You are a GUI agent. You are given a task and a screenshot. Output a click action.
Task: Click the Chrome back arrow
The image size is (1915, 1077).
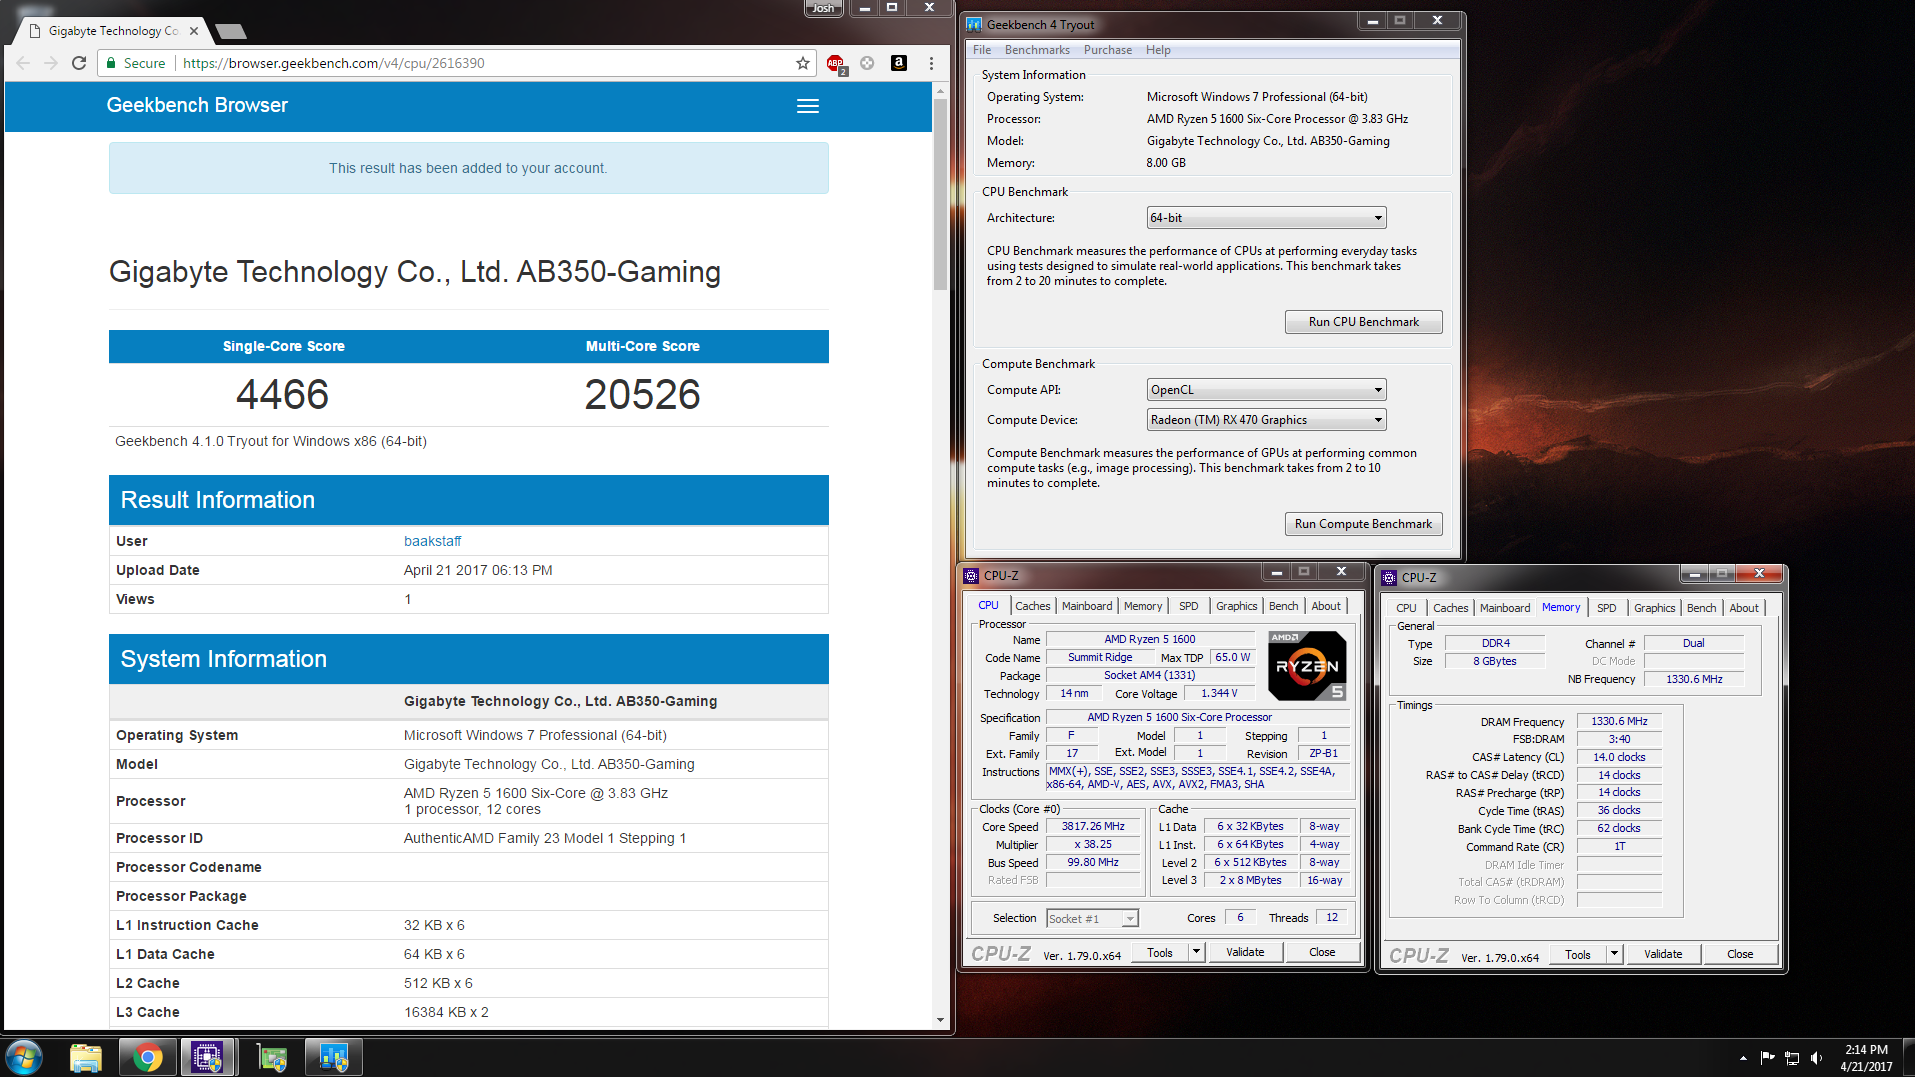(x=23, y=63)
